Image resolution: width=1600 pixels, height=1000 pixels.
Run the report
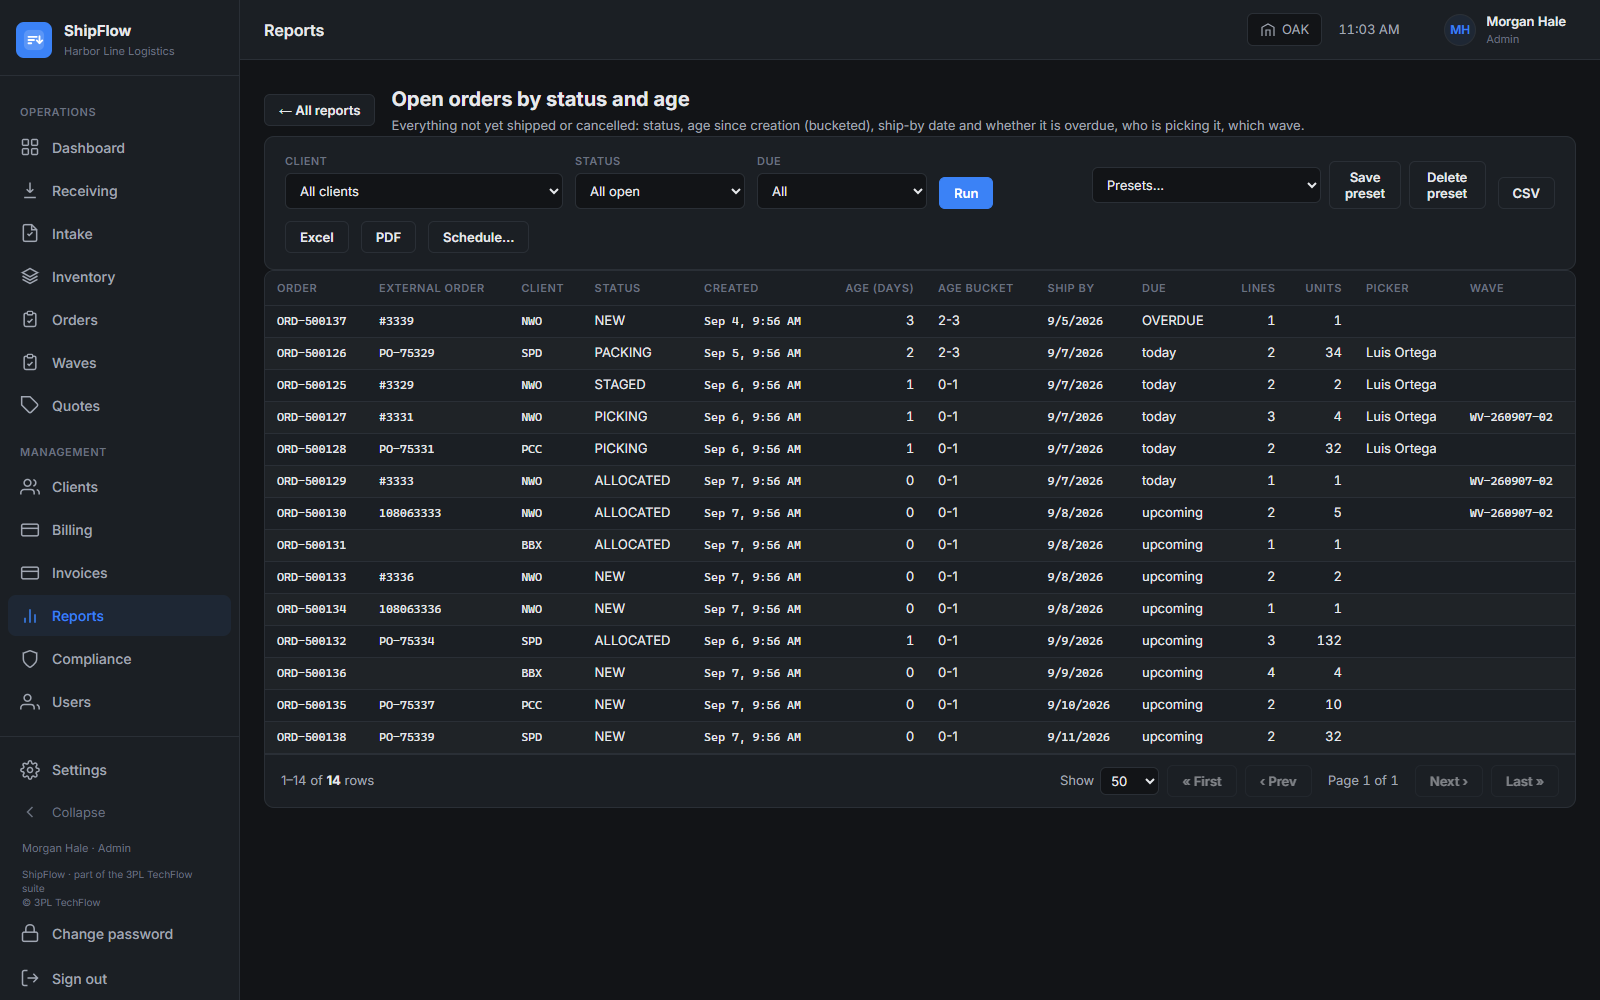tap(966, 193)
